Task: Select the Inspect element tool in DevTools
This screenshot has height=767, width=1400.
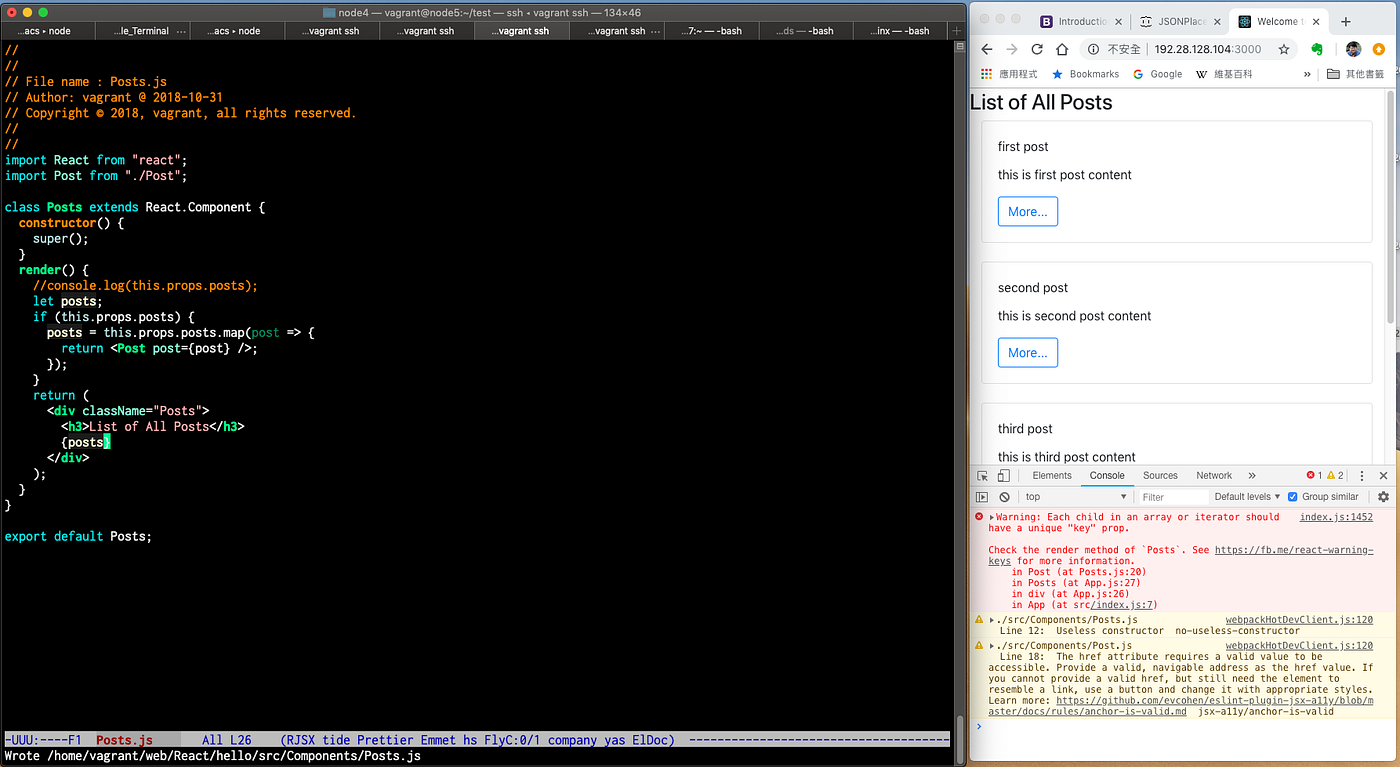Action: pos(984,476)
